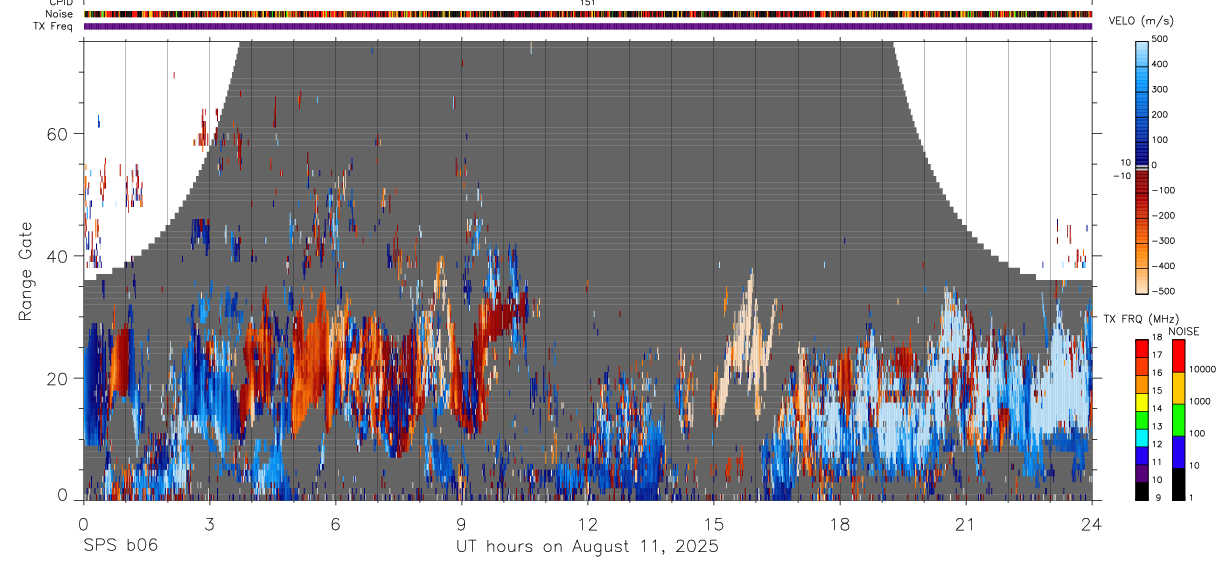
Task: Click the 'VELO (m/s)' colorbar title
Action: (1140, 21)
